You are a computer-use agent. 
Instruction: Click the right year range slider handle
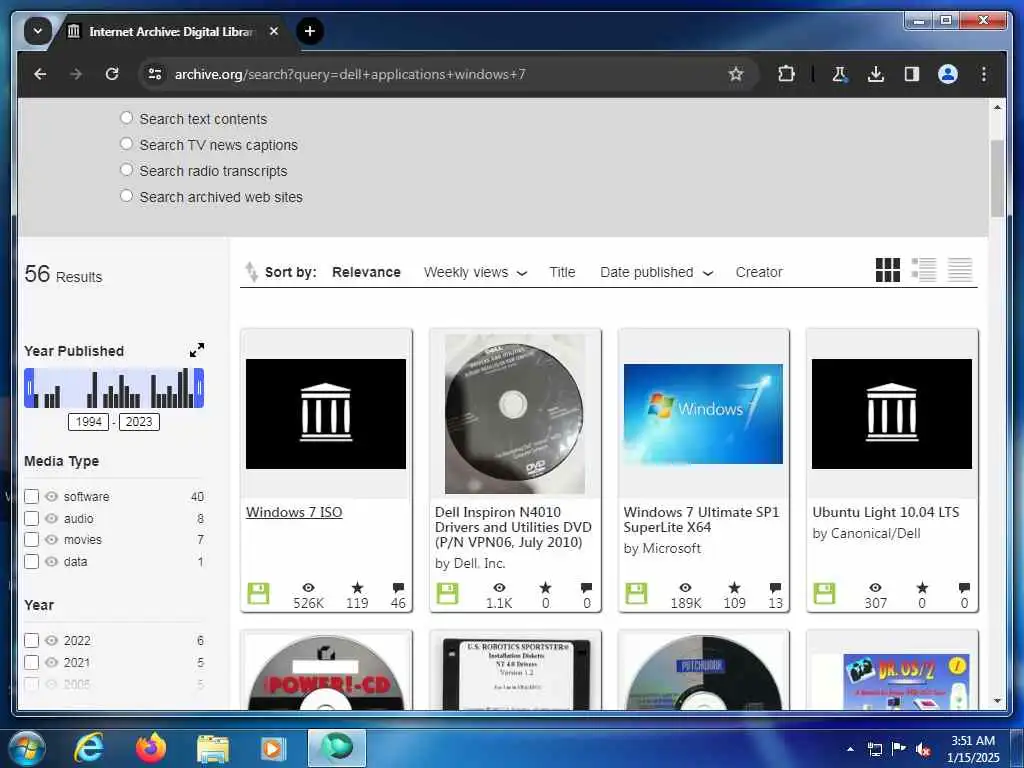(x=199, y=388)
